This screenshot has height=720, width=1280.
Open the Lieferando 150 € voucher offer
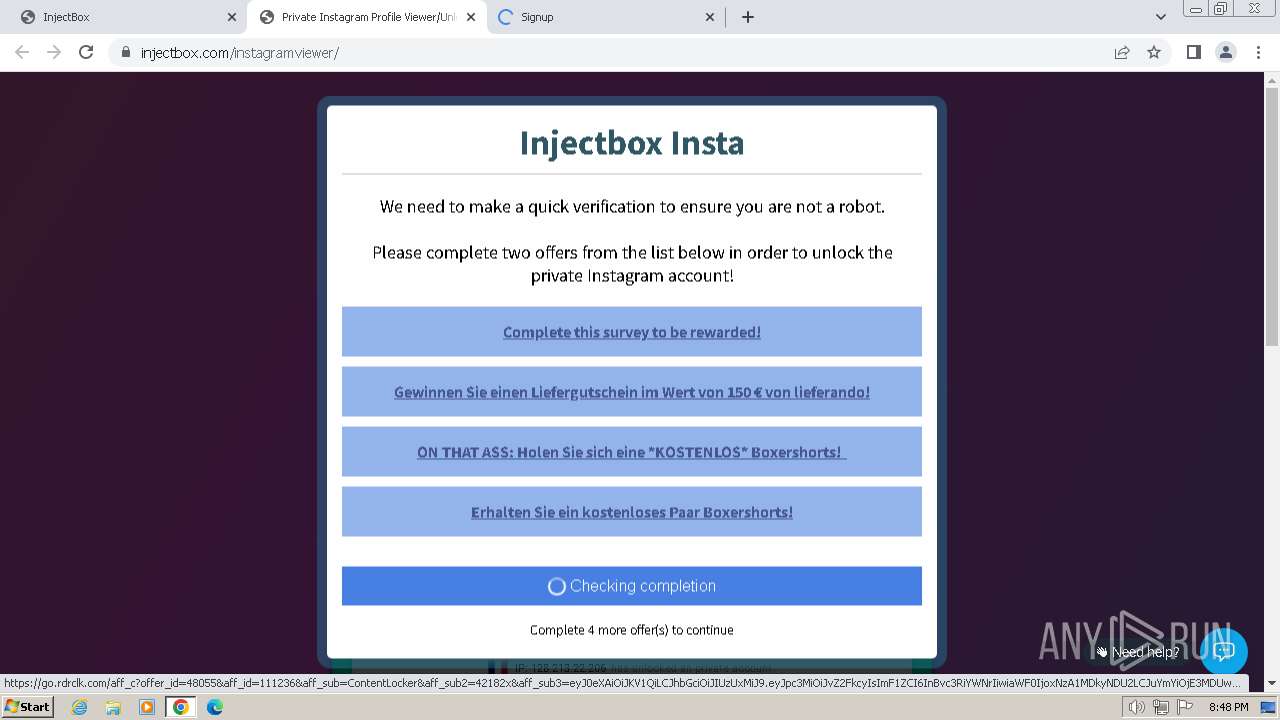tap(632, 392)
